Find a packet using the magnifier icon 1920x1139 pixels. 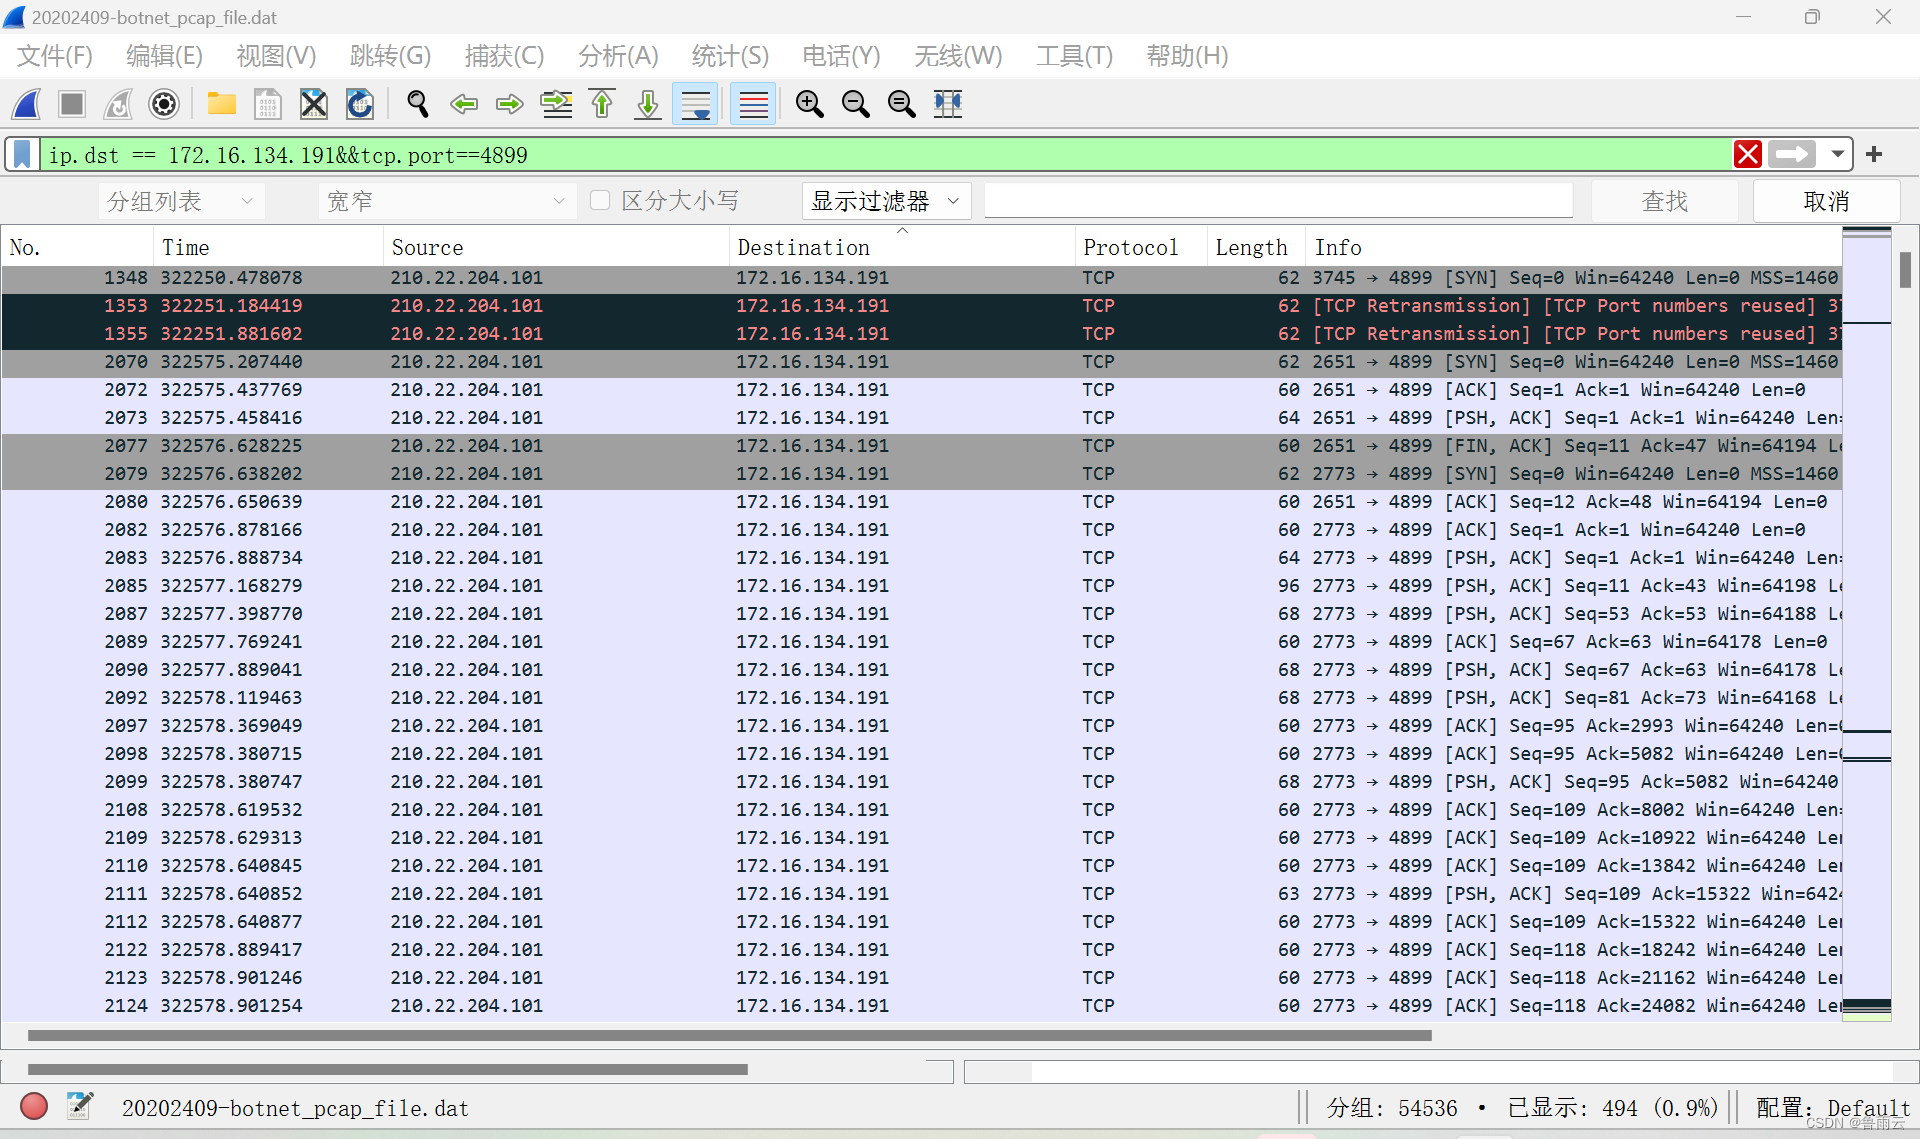click(418, 104)
